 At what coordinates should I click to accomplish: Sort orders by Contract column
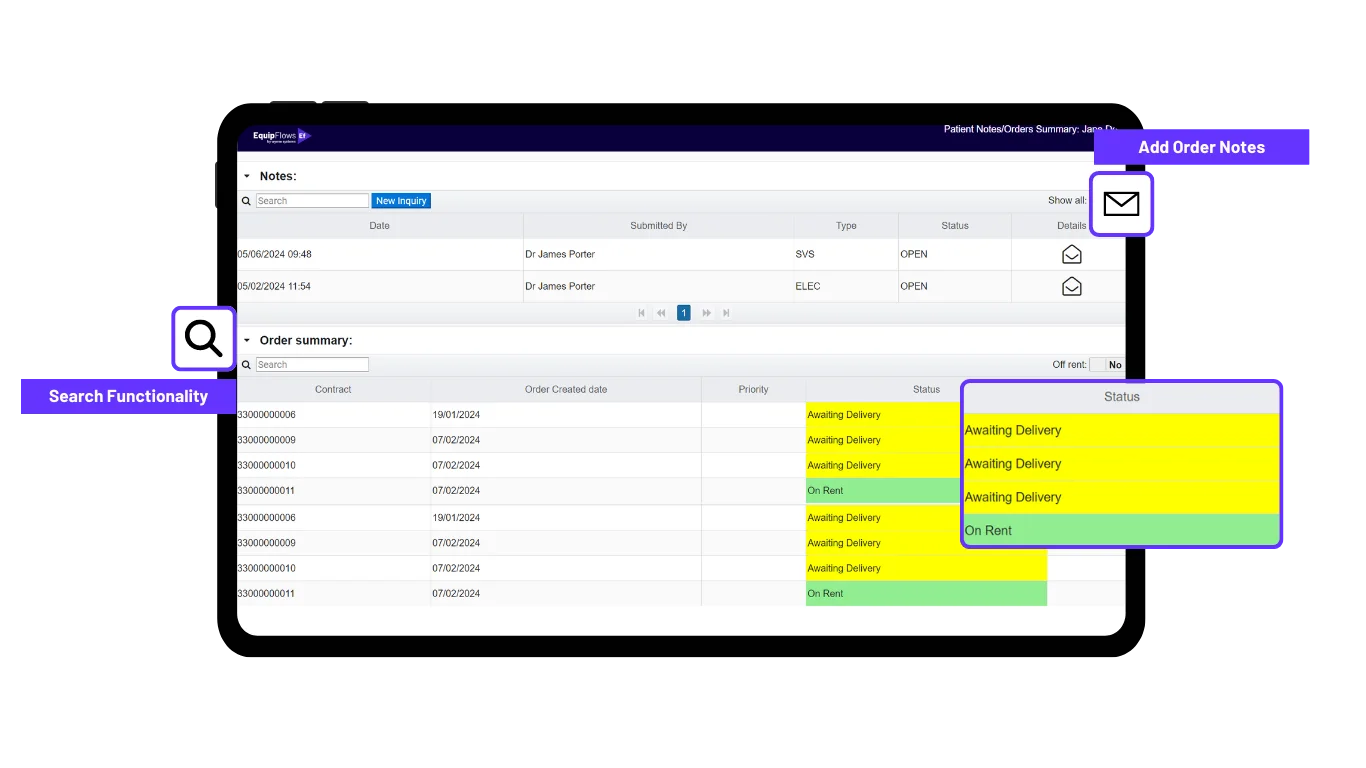click(x=333, y=389)
